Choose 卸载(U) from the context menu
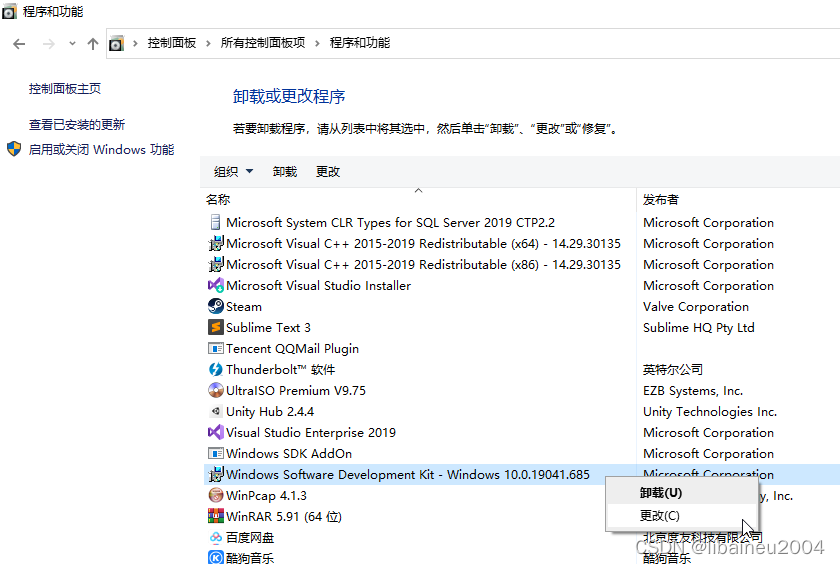This screenshot has width=840, height=564. click(682, 493)
